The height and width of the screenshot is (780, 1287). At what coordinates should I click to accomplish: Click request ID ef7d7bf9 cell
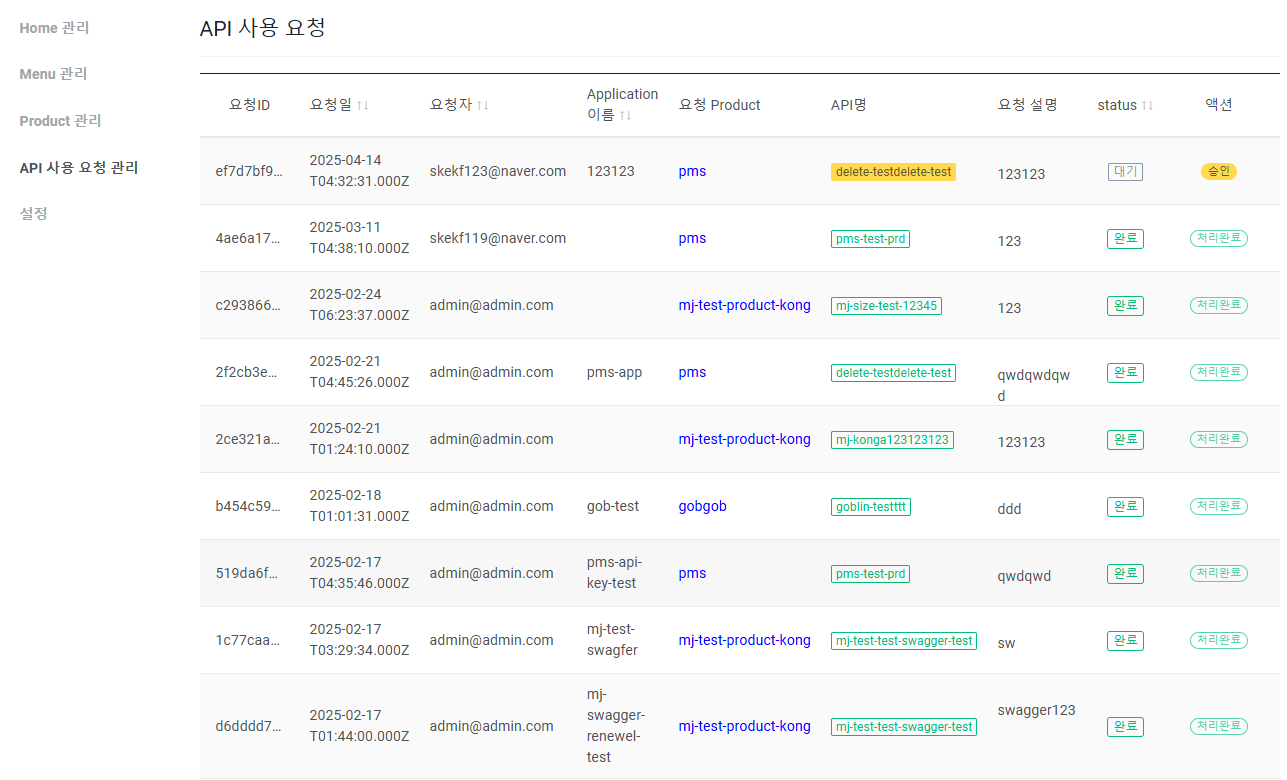249,171
